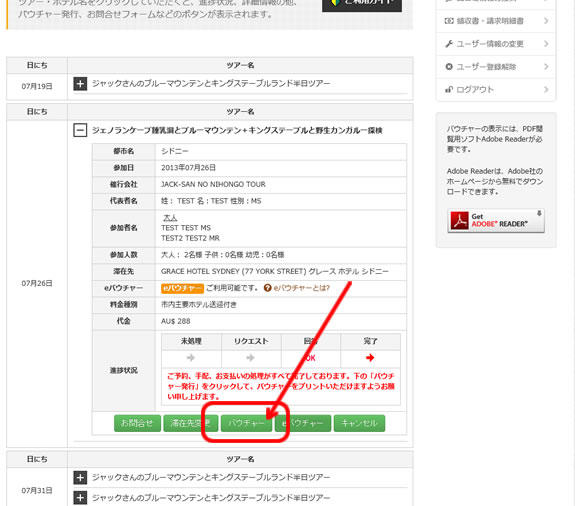Expand second tour under 07月31日
Screen dimensions: 575x506
80,498
